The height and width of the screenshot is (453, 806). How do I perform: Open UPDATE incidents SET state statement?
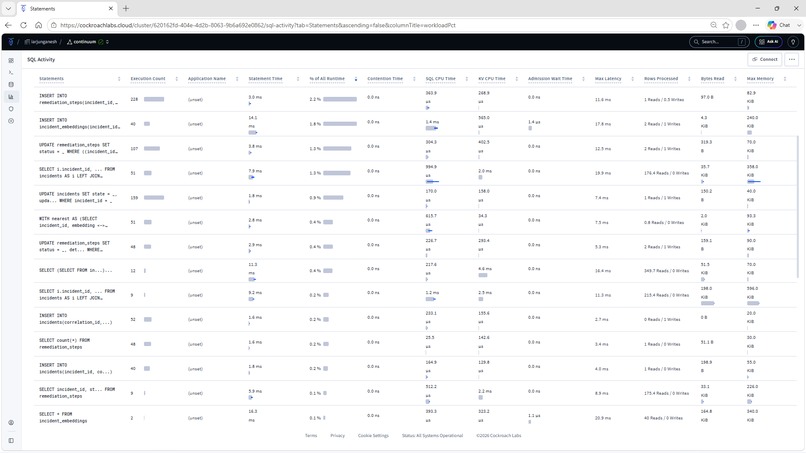pyautogui.click(x=78, y=197)
